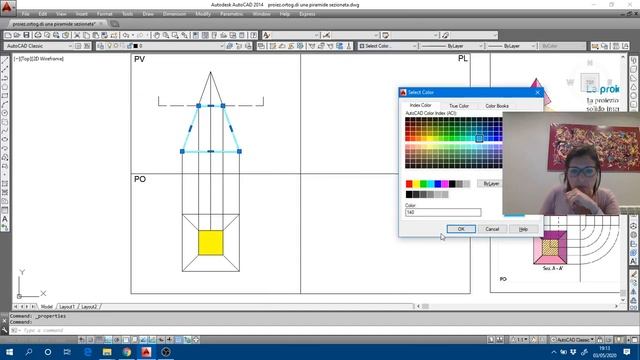
Task: Click Cancel in Select Color dialog
Action: 492,229
